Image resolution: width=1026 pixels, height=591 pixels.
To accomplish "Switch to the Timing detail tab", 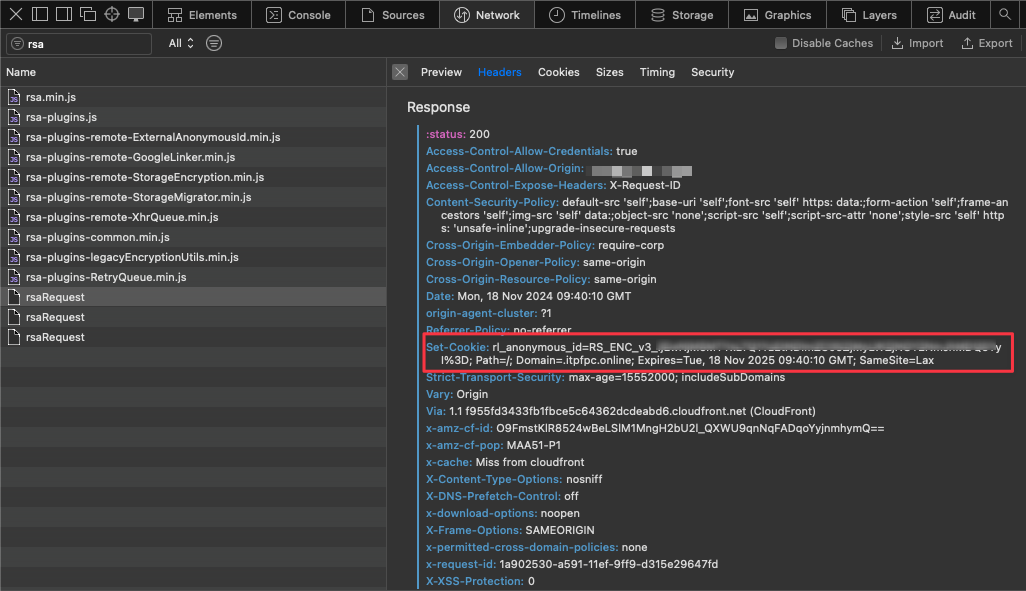I will pyautogui.click(x=657, y=72).
